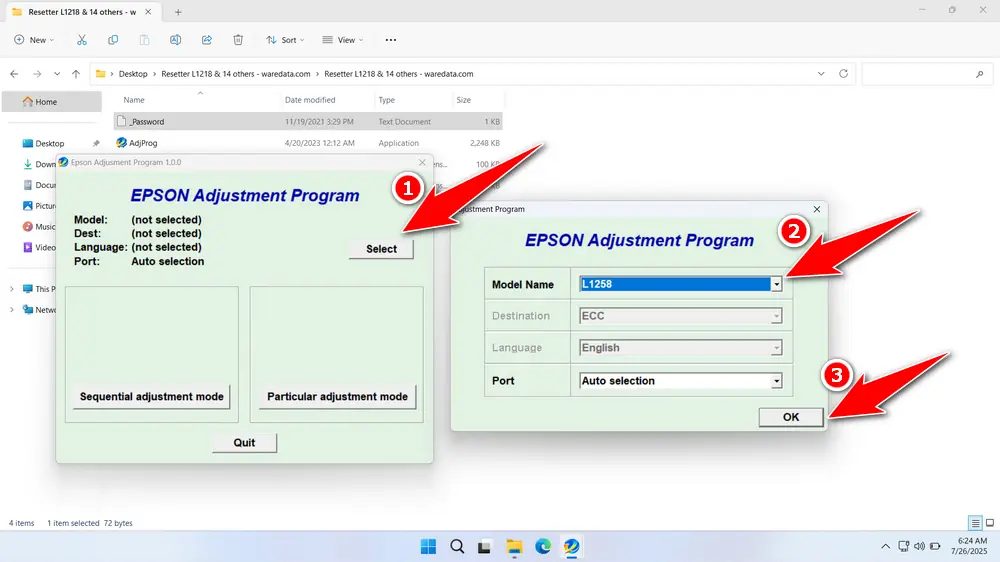
Task: Sort by the Size column header
Action: [x=464, y=100]
